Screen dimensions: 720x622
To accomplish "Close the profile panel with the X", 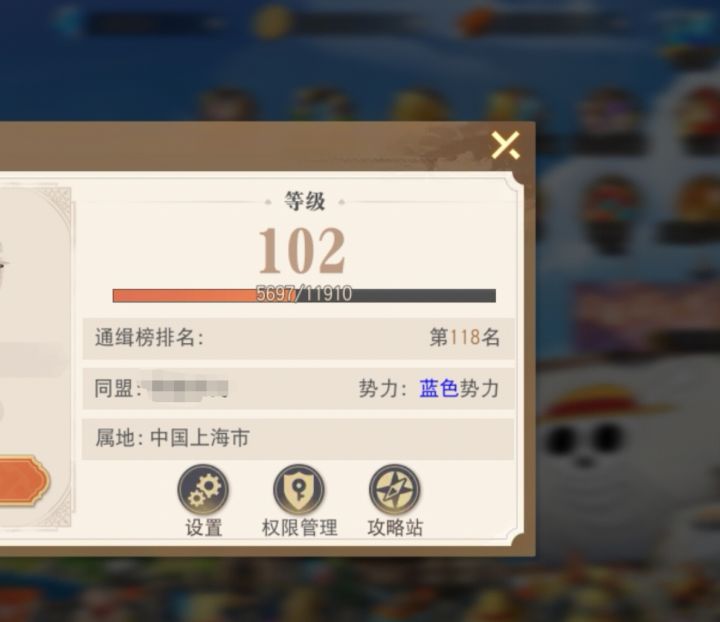I will point(505,145).
